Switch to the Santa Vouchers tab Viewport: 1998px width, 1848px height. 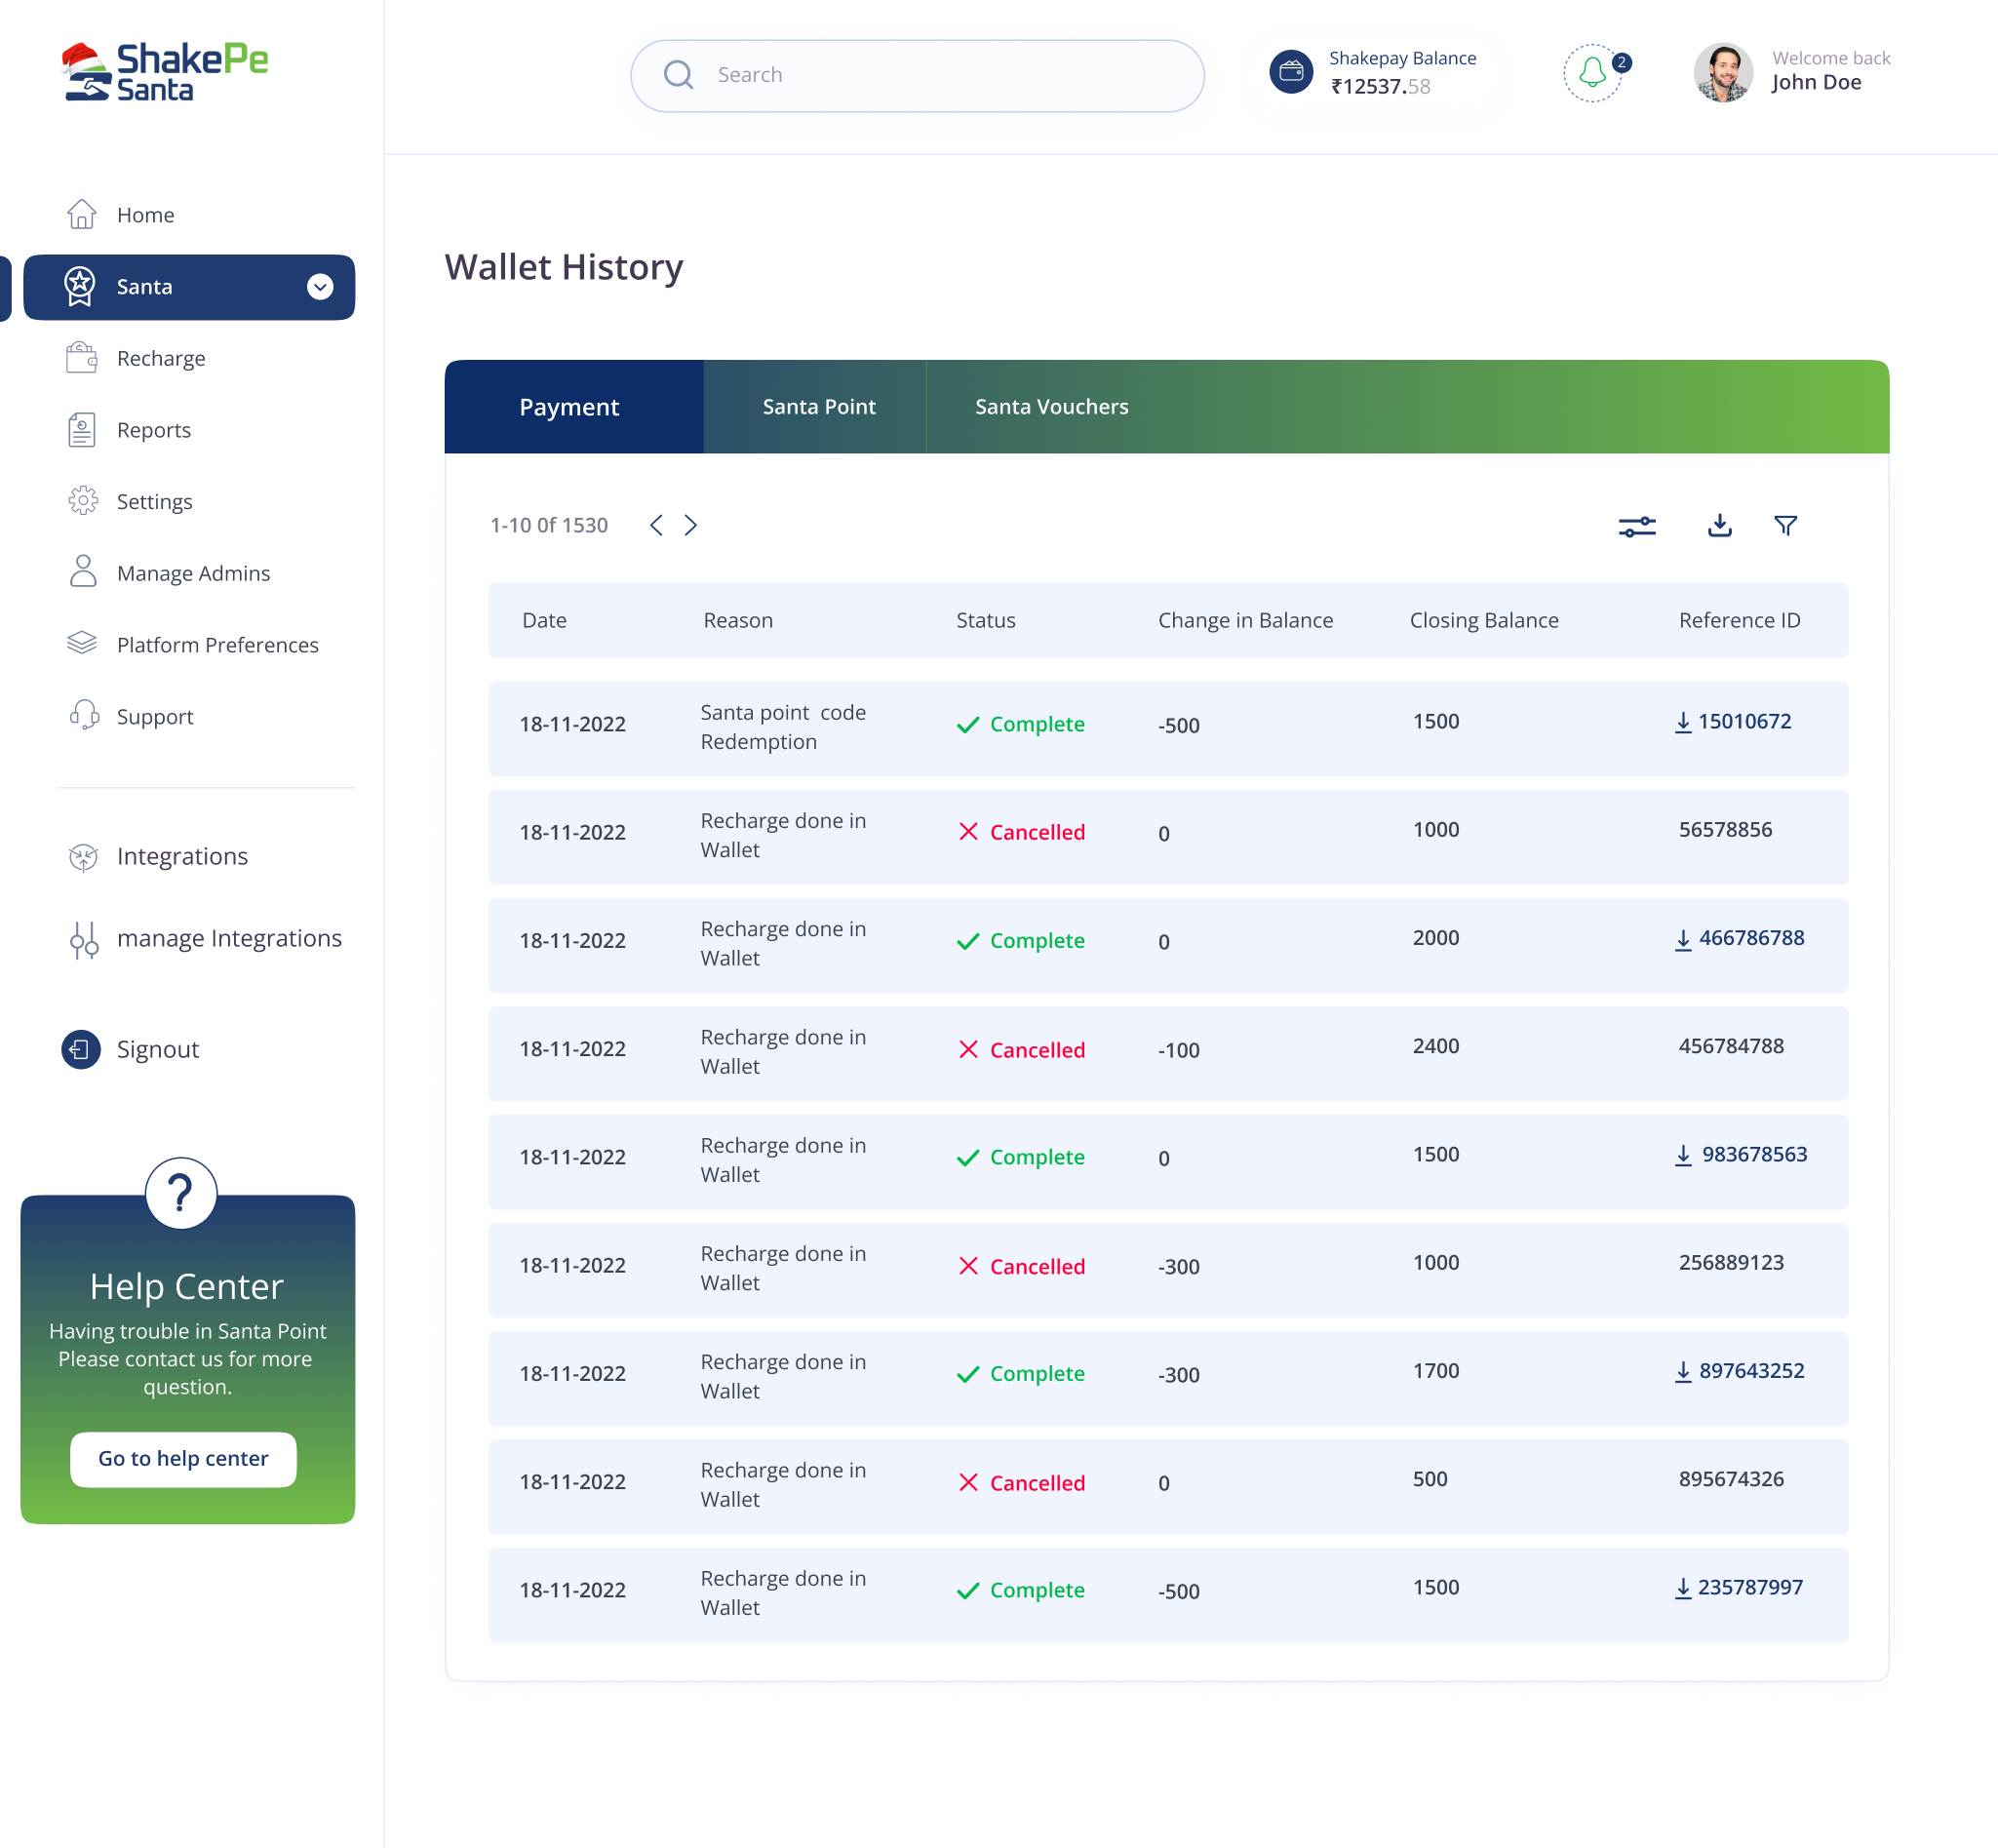[1051, 407]
